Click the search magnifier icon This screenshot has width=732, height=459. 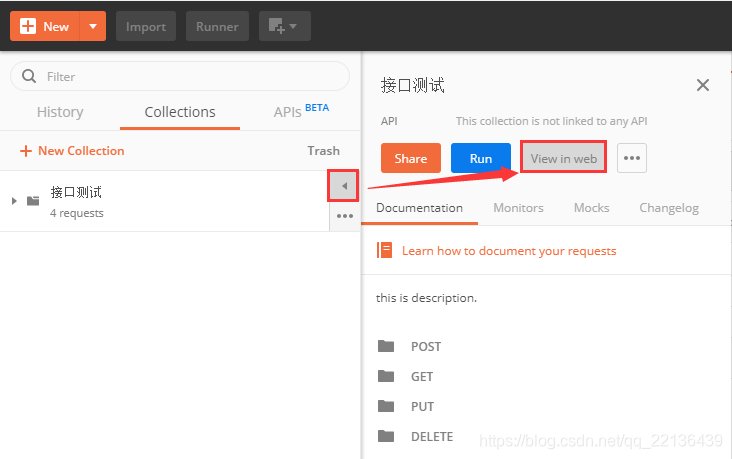[29, 76]
